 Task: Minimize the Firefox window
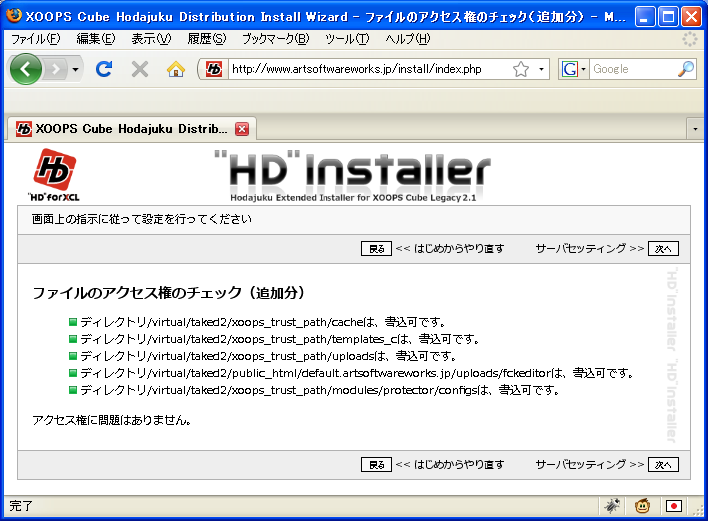[645, 17]
